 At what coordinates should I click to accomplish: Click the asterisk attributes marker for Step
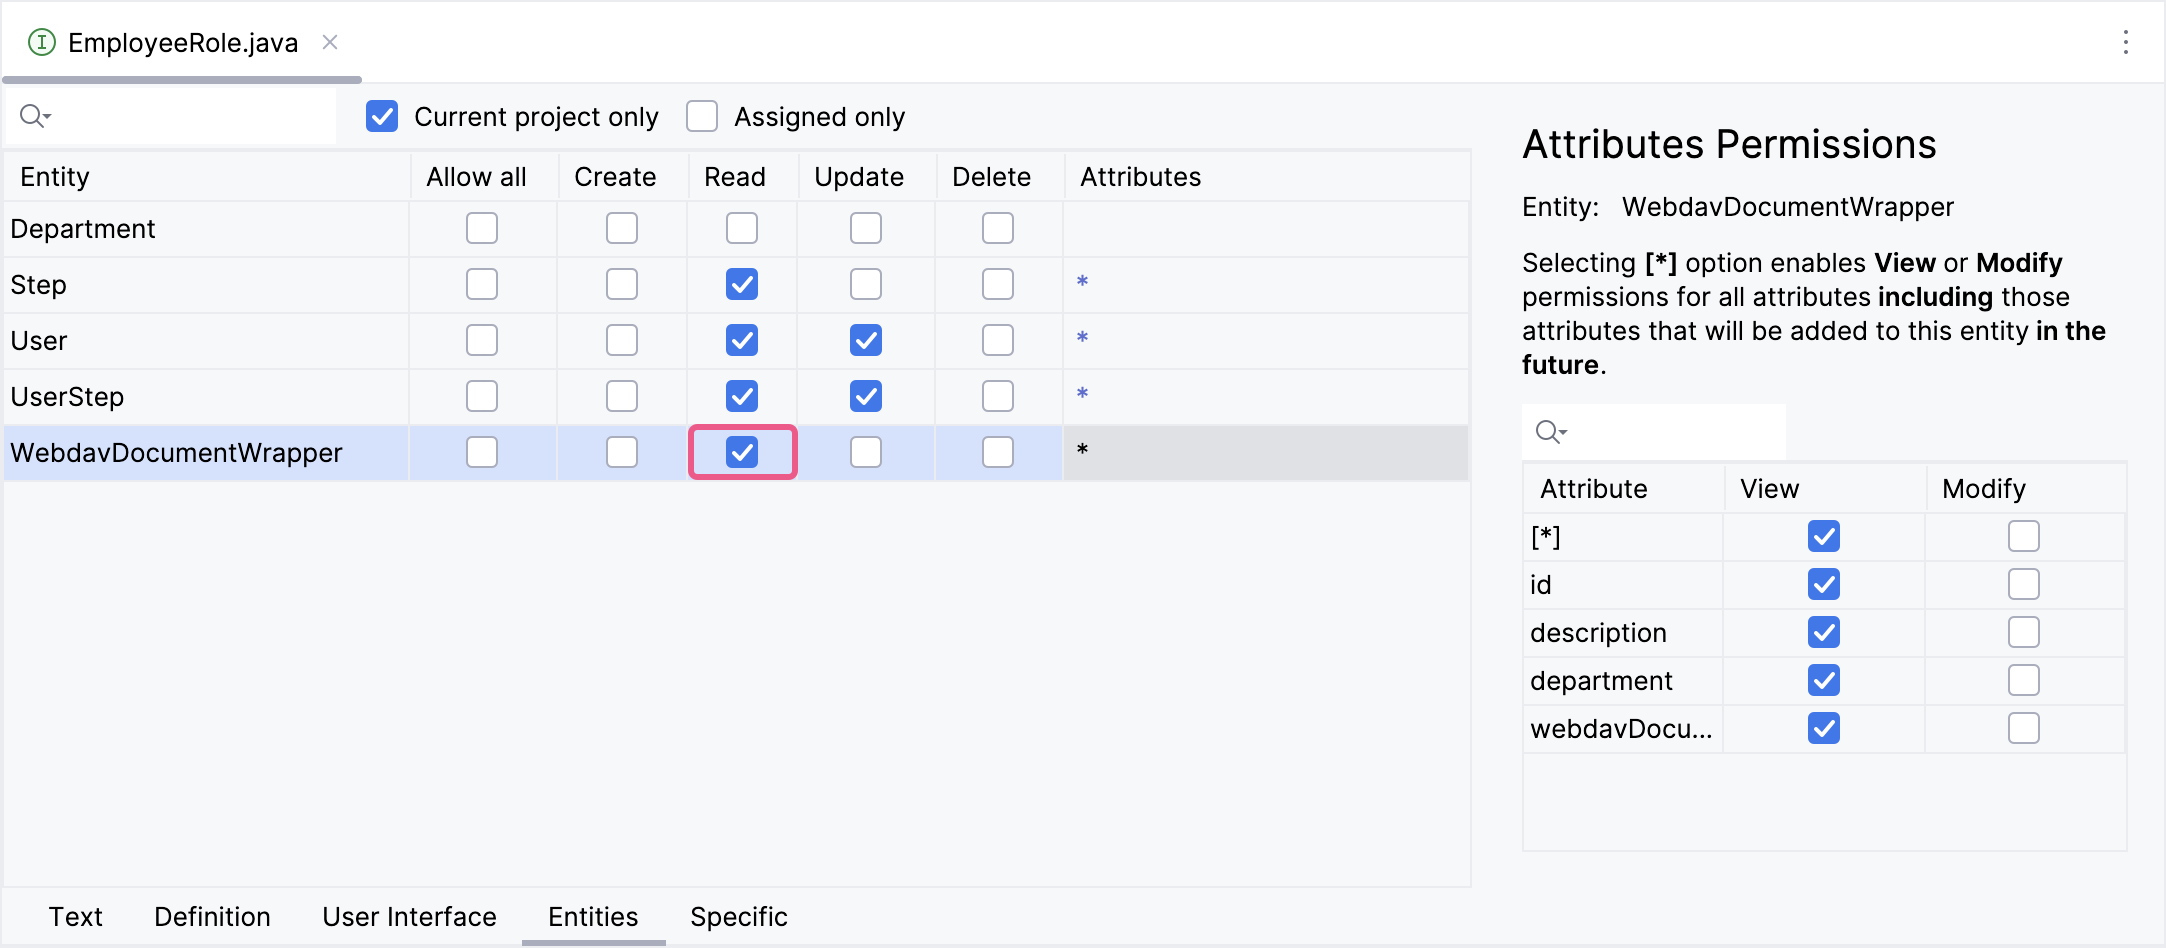tap(1082, 283)
